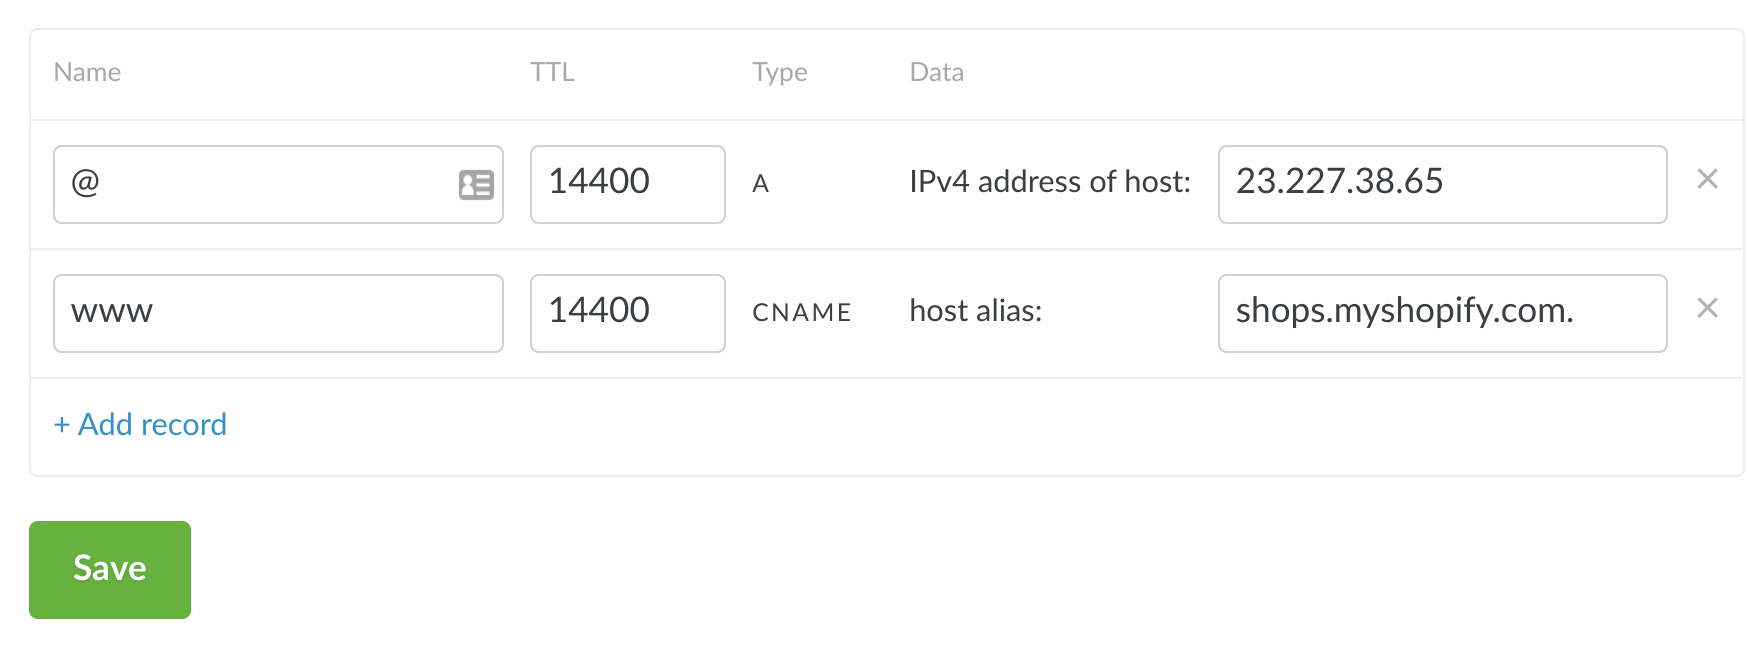Click the CNAME record type label

click(801, 313)
